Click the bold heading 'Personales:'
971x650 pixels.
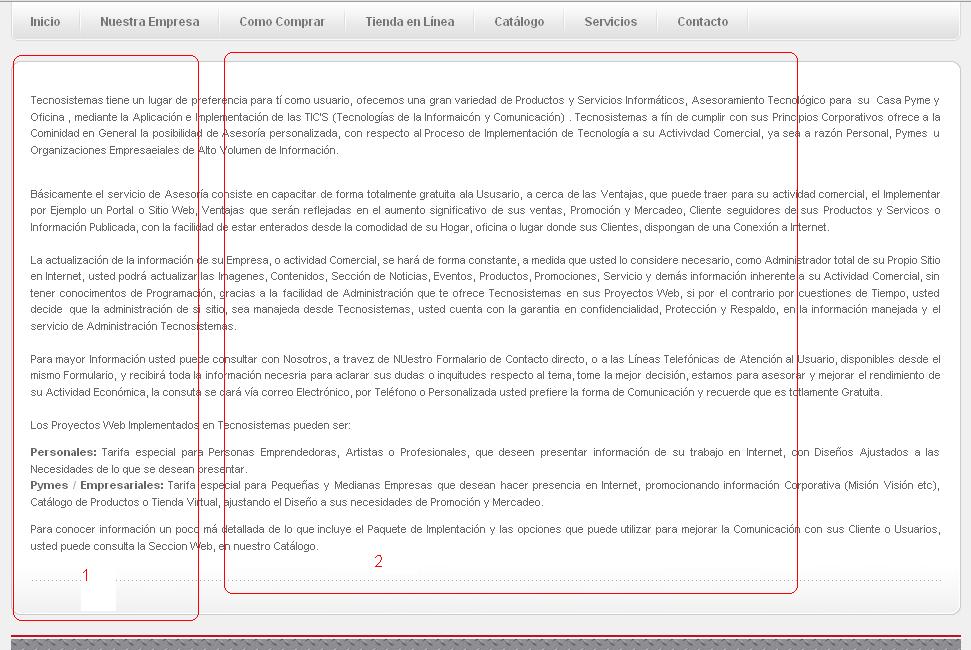click(x=63, y=453)
